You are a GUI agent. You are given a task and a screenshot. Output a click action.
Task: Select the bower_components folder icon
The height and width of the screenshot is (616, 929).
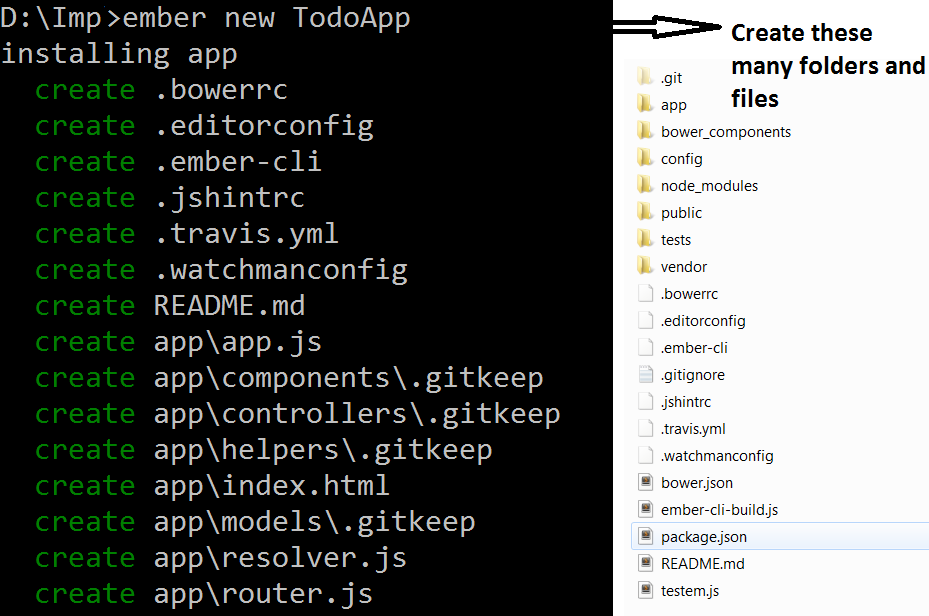click(x=645, y=131)
